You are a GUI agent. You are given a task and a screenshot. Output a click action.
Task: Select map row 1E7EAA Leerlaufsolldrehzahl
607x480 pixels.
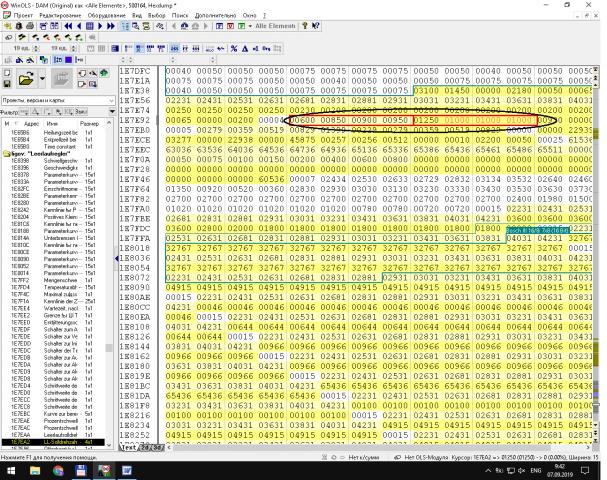(53, 435)
